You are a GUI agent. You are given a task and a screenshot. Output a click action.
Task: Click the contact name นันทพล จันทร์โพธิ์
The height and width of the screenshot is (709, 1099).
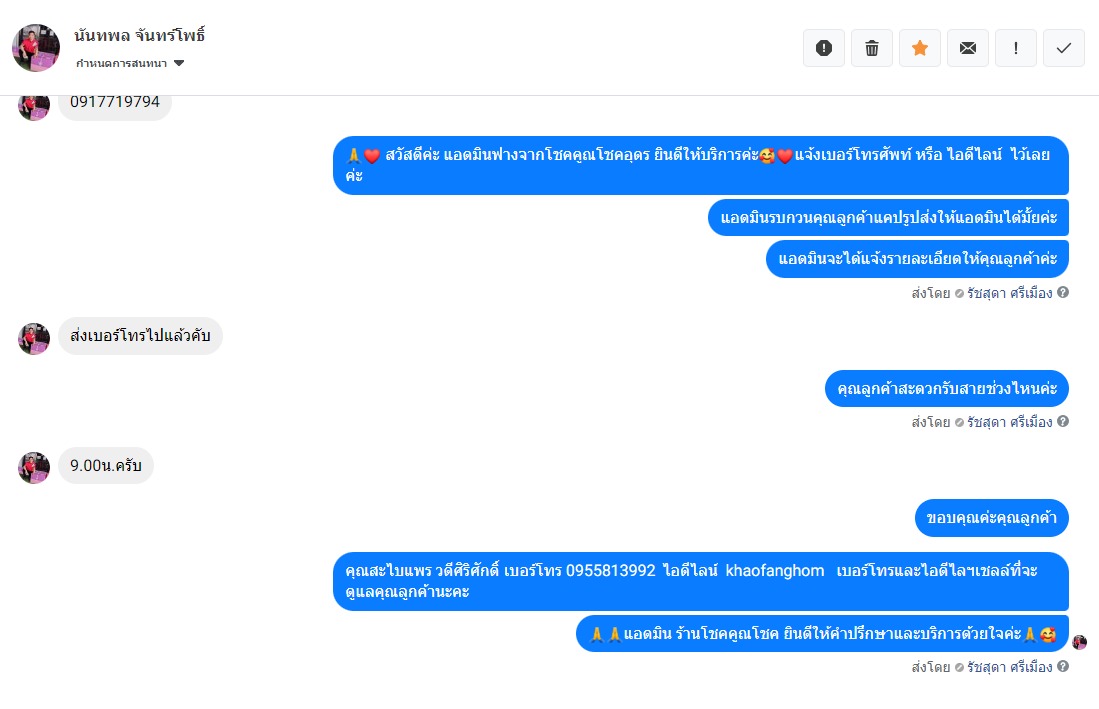pos(139,35)
